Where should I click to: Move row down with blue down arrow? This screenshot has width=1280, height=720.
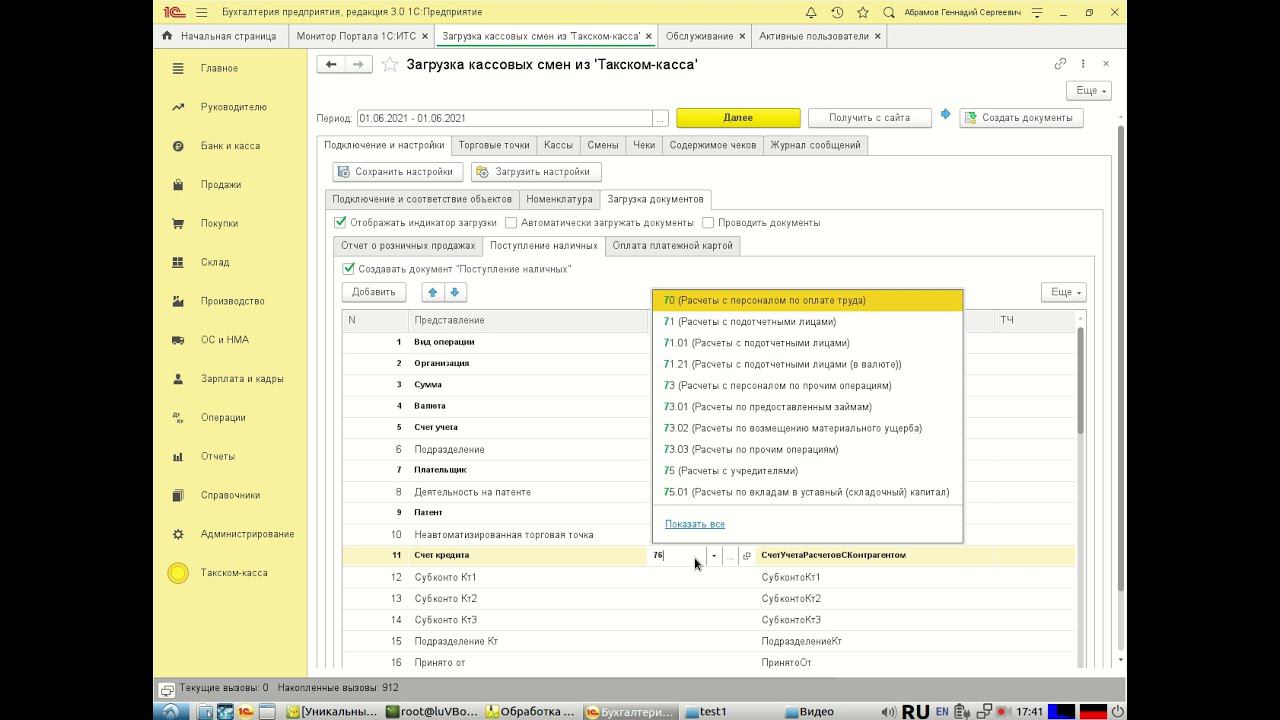pos(454,292)
